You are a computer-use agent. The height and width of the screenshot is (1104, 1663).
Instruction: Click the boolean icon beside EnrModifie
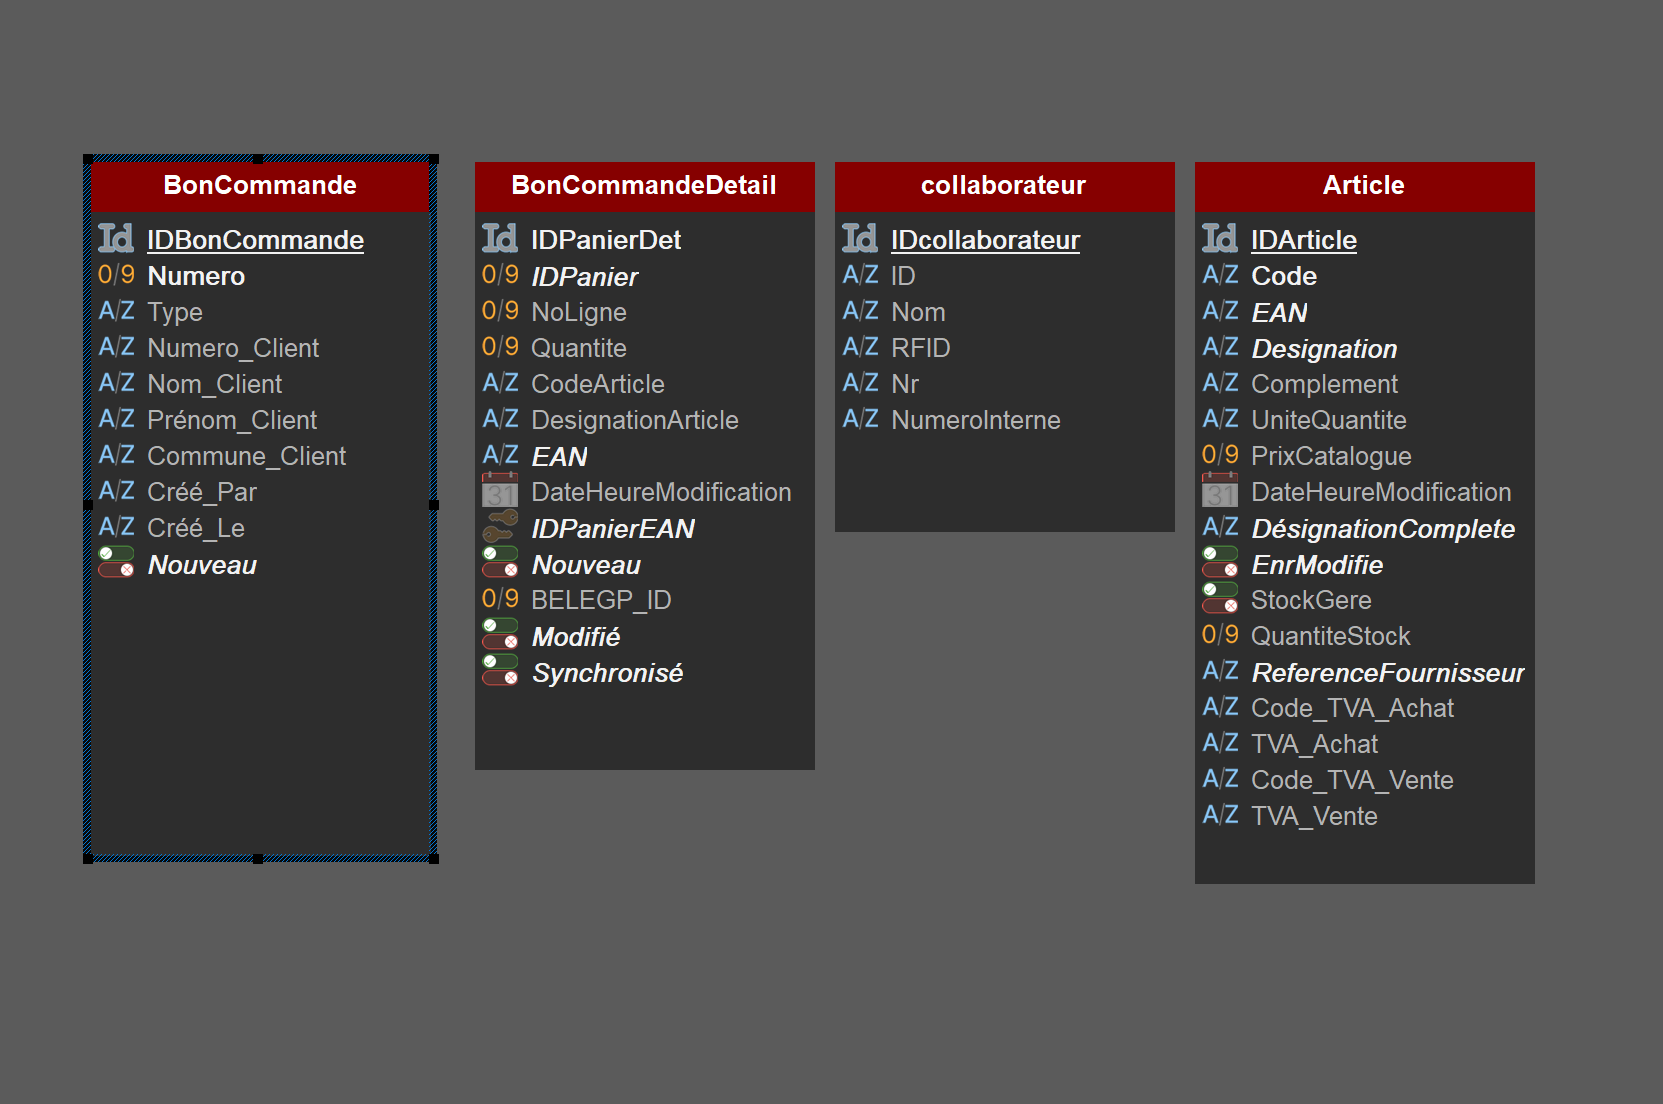click(x=1220, y=562)
